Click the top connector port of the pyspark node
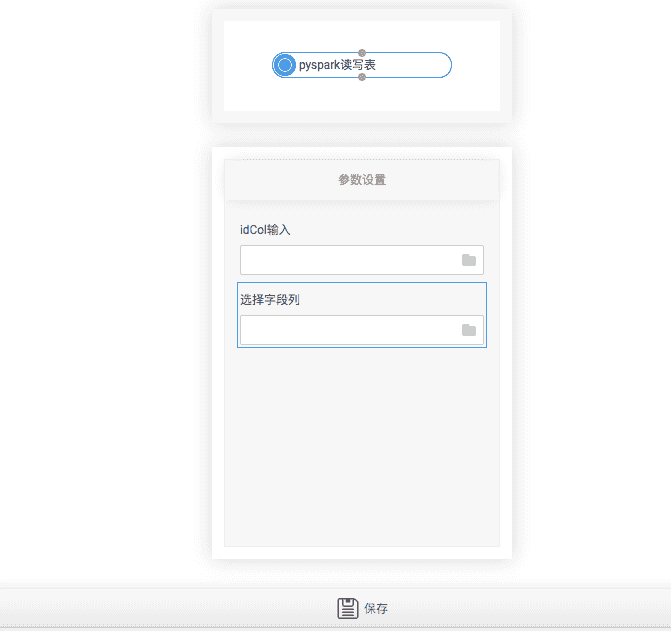Viewport: 671px width, 631px height. click(x=362, y=53)
